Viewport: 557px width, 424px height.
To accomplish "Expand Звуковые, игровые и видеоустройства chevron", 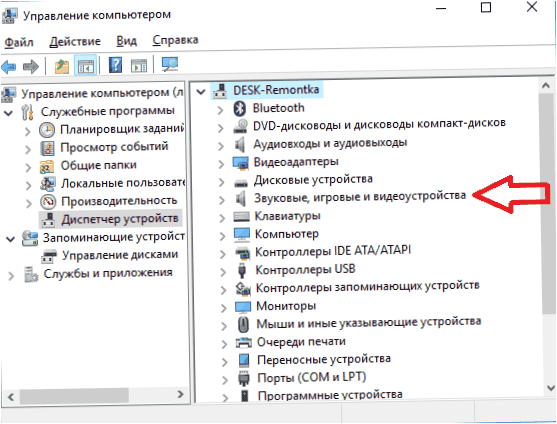I will pyautogui.click(x=222, y=200).
